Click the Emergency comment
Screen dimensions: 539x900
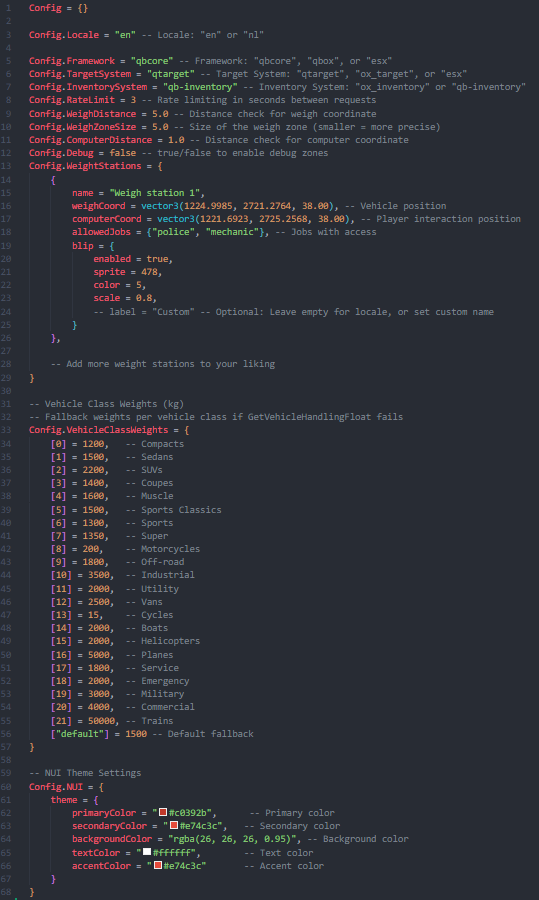click(x=157, y=681)
